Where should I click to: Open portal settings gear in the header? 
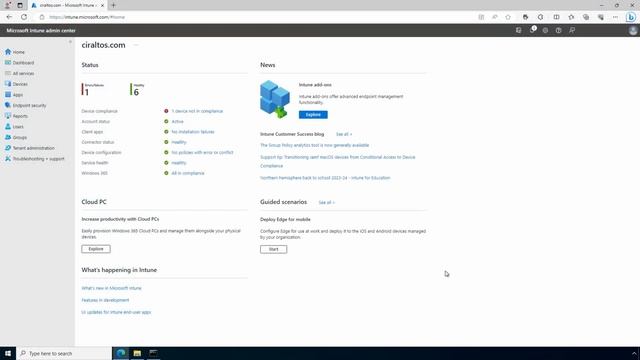point(545,30)
